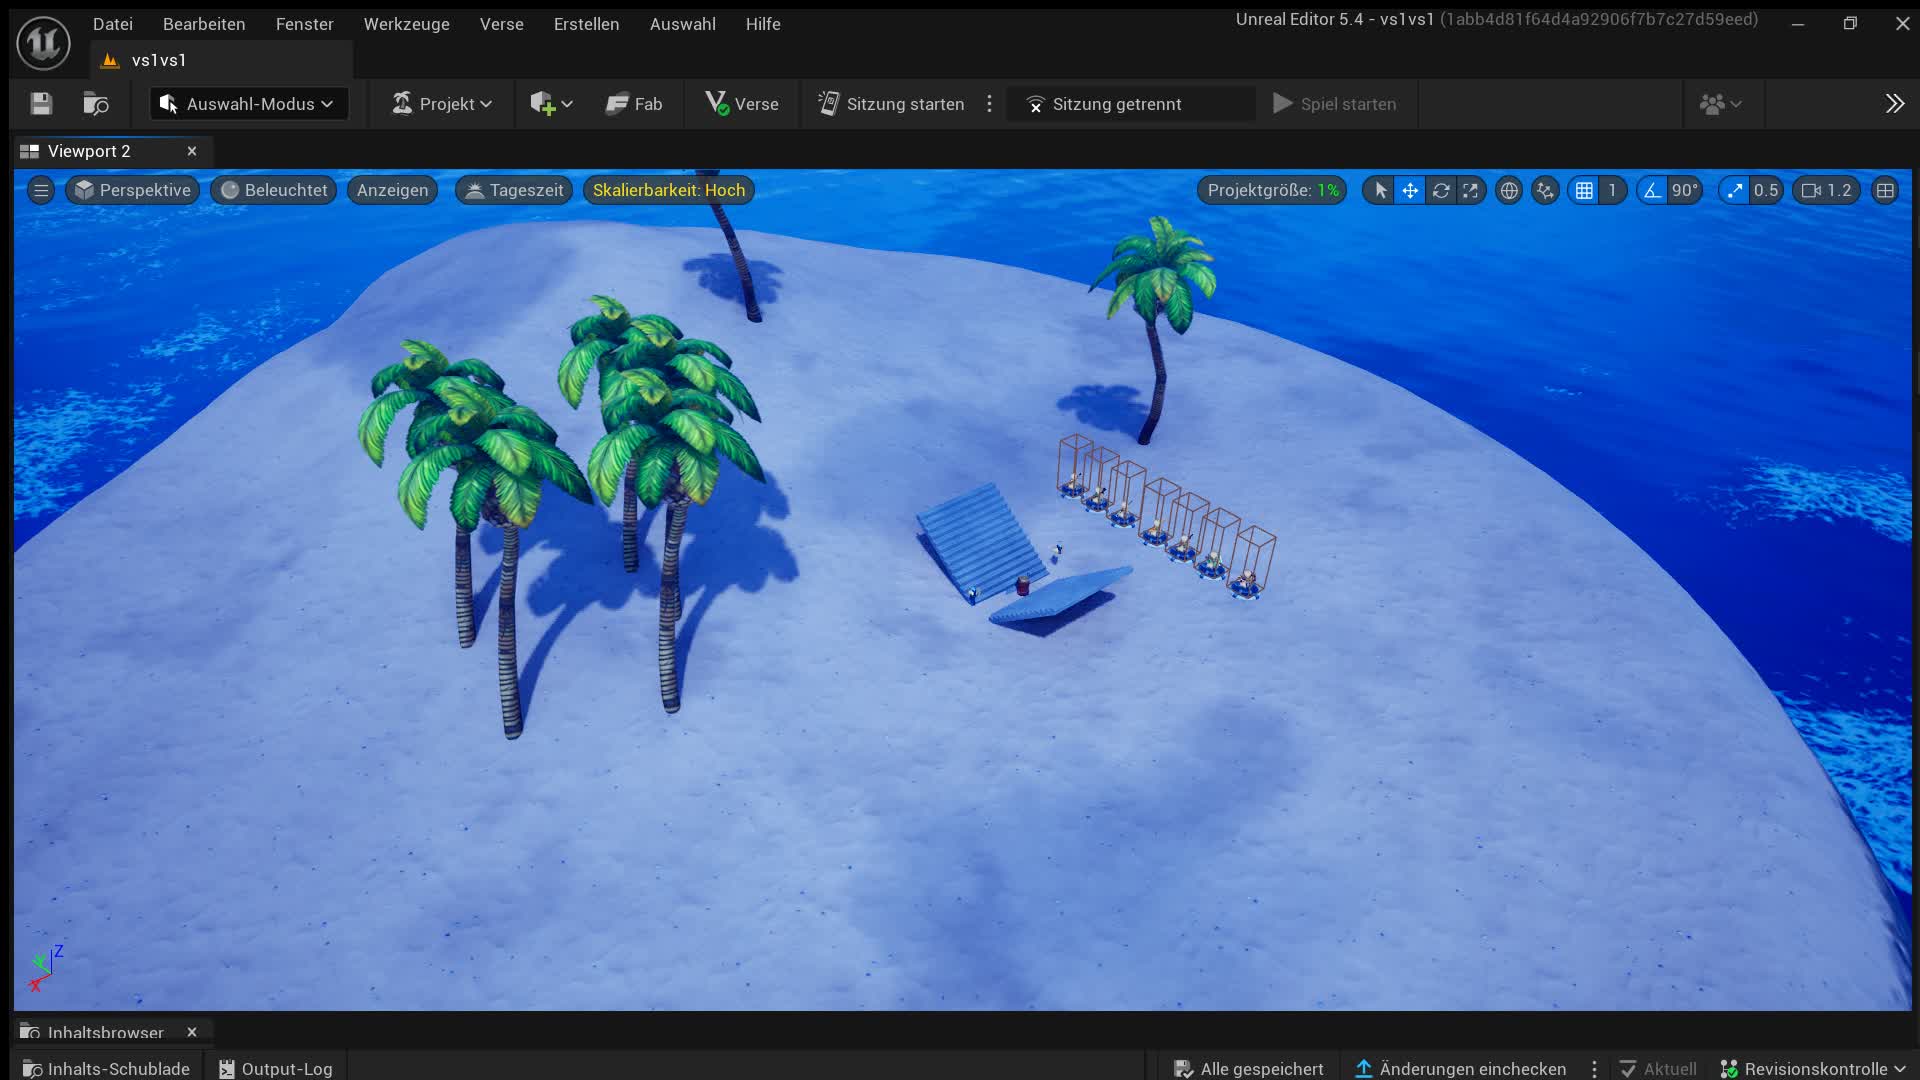Open the Perspektive view type dropdown
The image size is (1920, 1080).
click(x=133, y=190)
